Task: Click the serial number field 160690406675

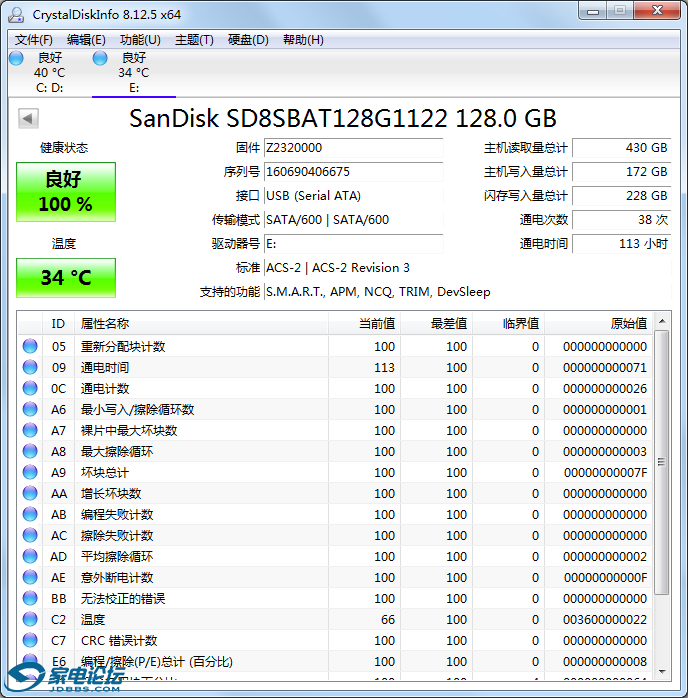Action: (x=353, y=172)
